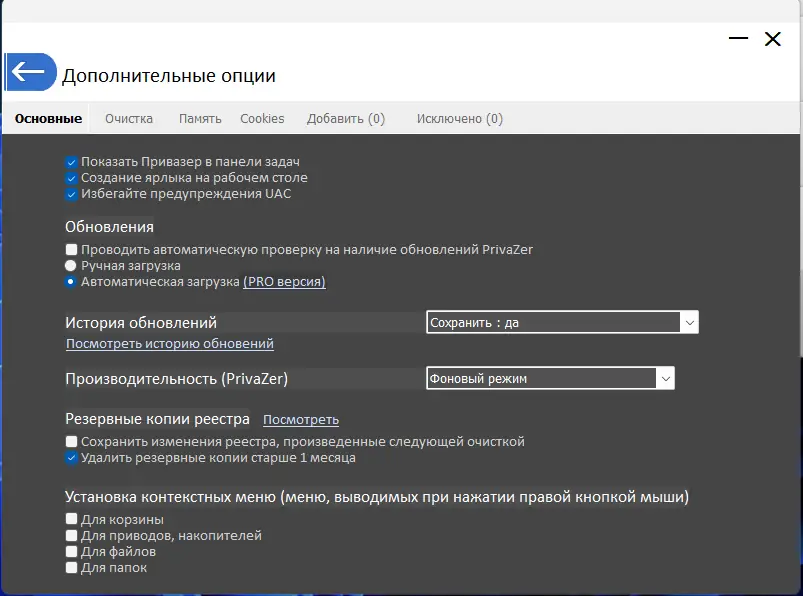Uncheck Показать Привазер в панели задач
Image resolution: width=803 pixels, height=596 pixels.
[71, 163]
